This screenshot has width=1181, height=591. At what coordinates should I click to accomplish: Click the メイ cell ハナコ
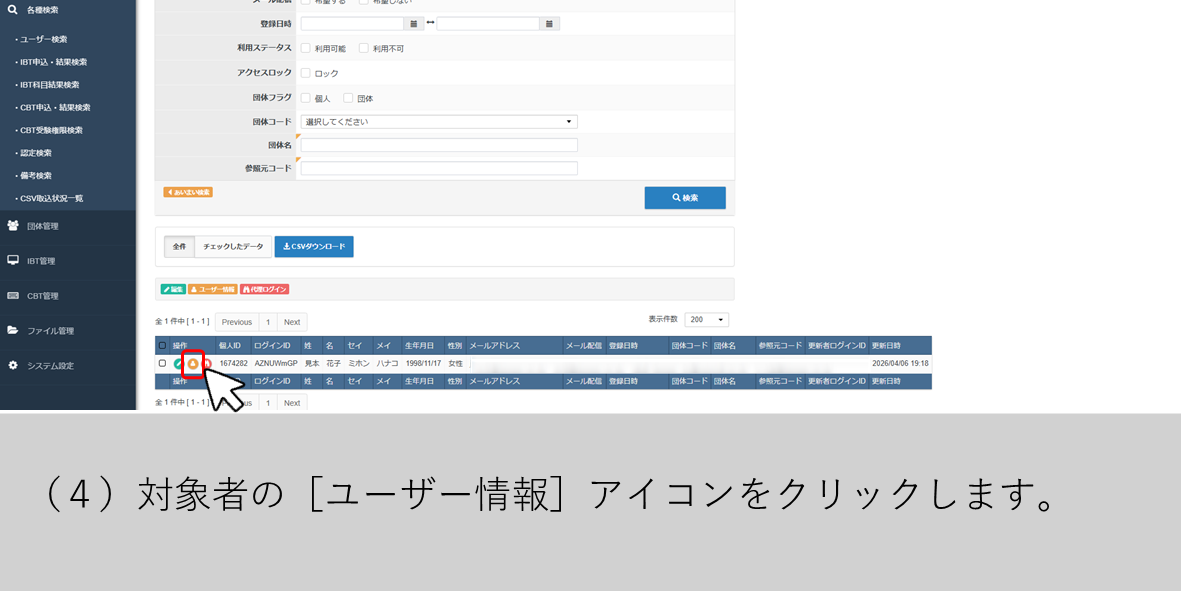tap(388, 364)
